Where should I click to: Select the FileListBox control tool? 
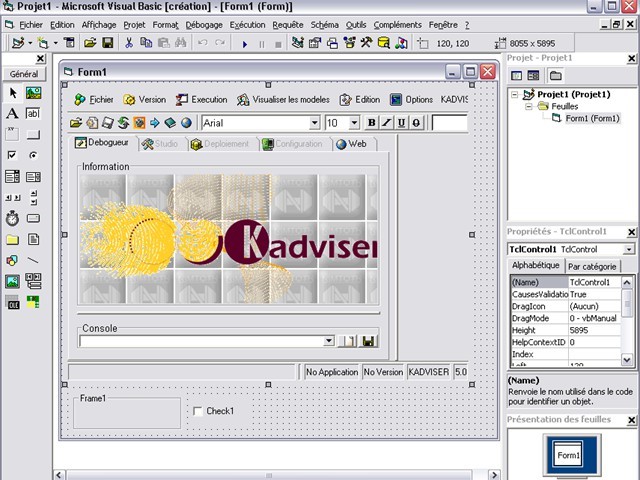coord(33,239)
